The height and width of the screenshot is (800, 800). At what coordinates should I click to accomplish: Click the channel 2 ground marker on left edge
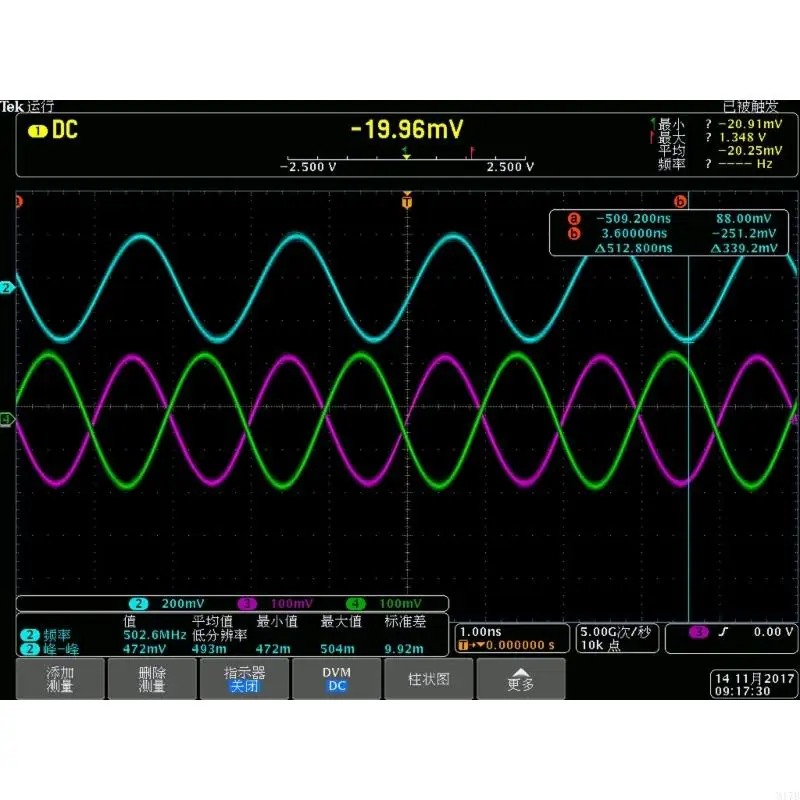pos(8,289)
